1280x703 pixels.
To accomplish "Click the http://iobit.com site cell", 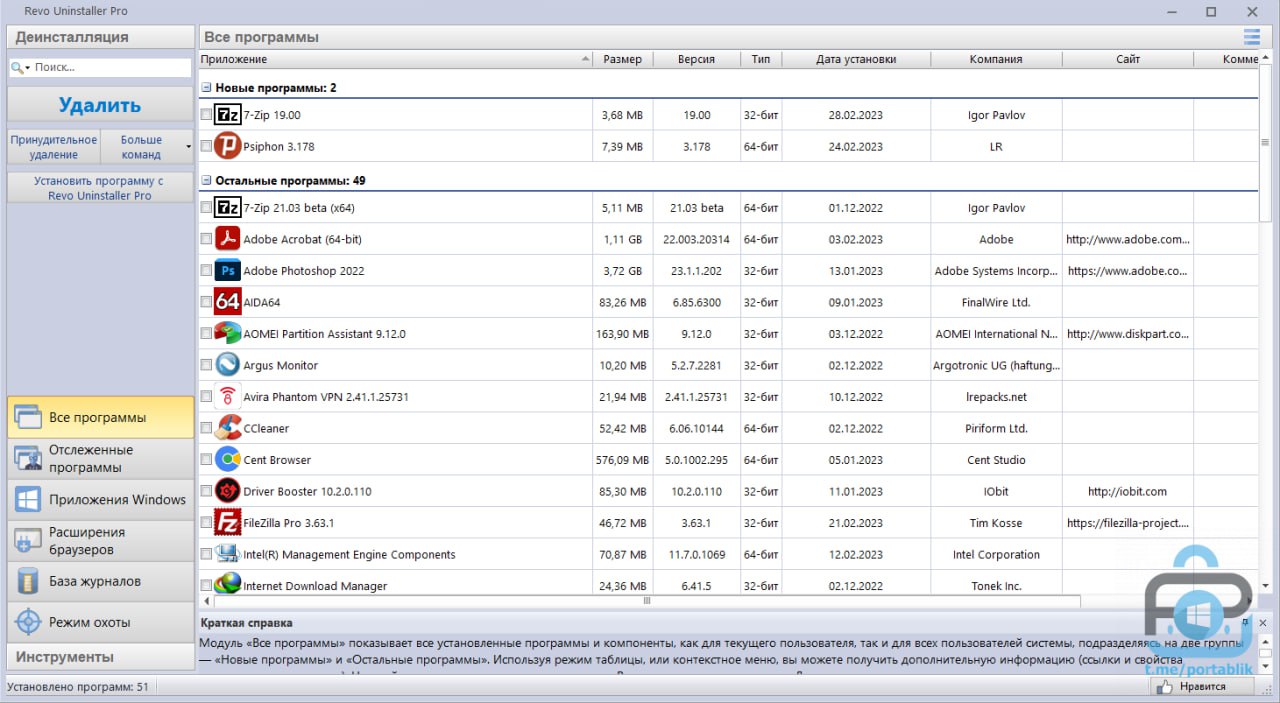I will (x=1127, y=491).
